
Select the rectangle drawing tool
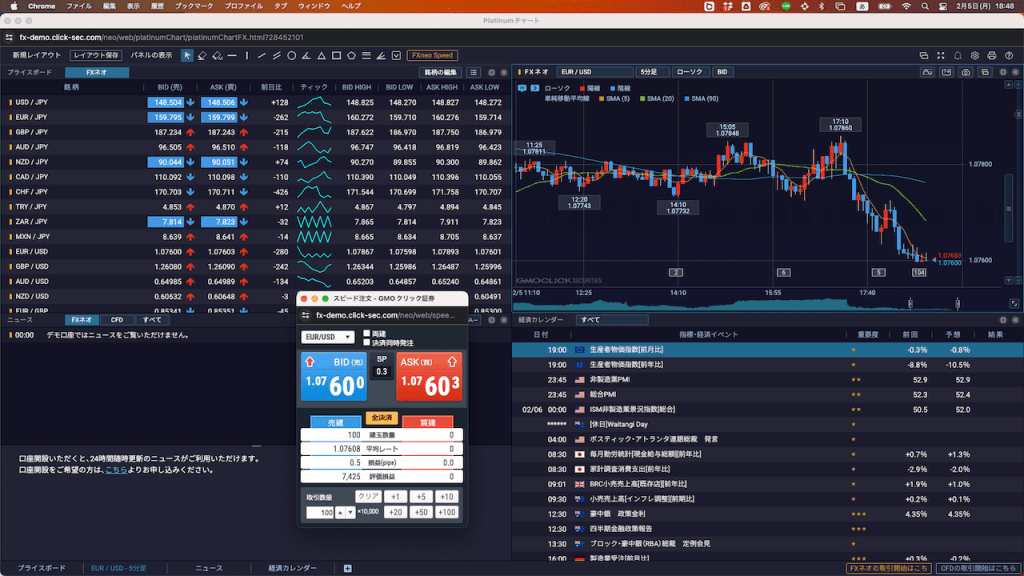336,56
